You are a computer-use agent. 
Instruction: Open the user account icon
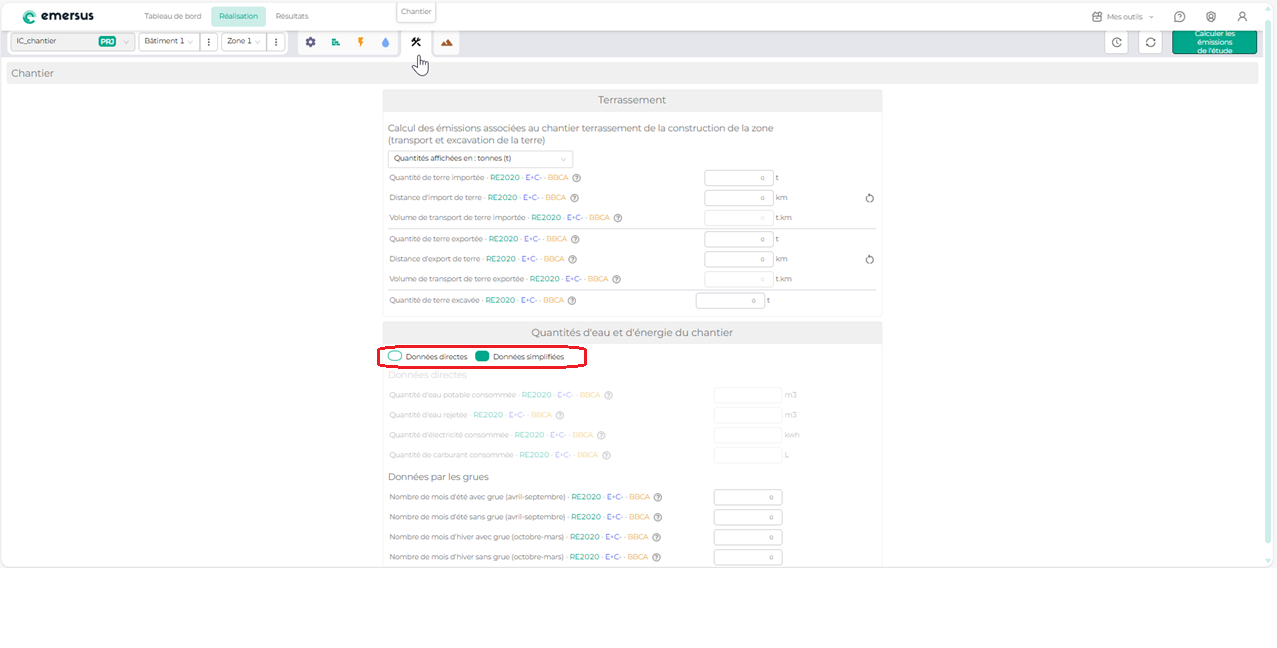(1242, 17)
